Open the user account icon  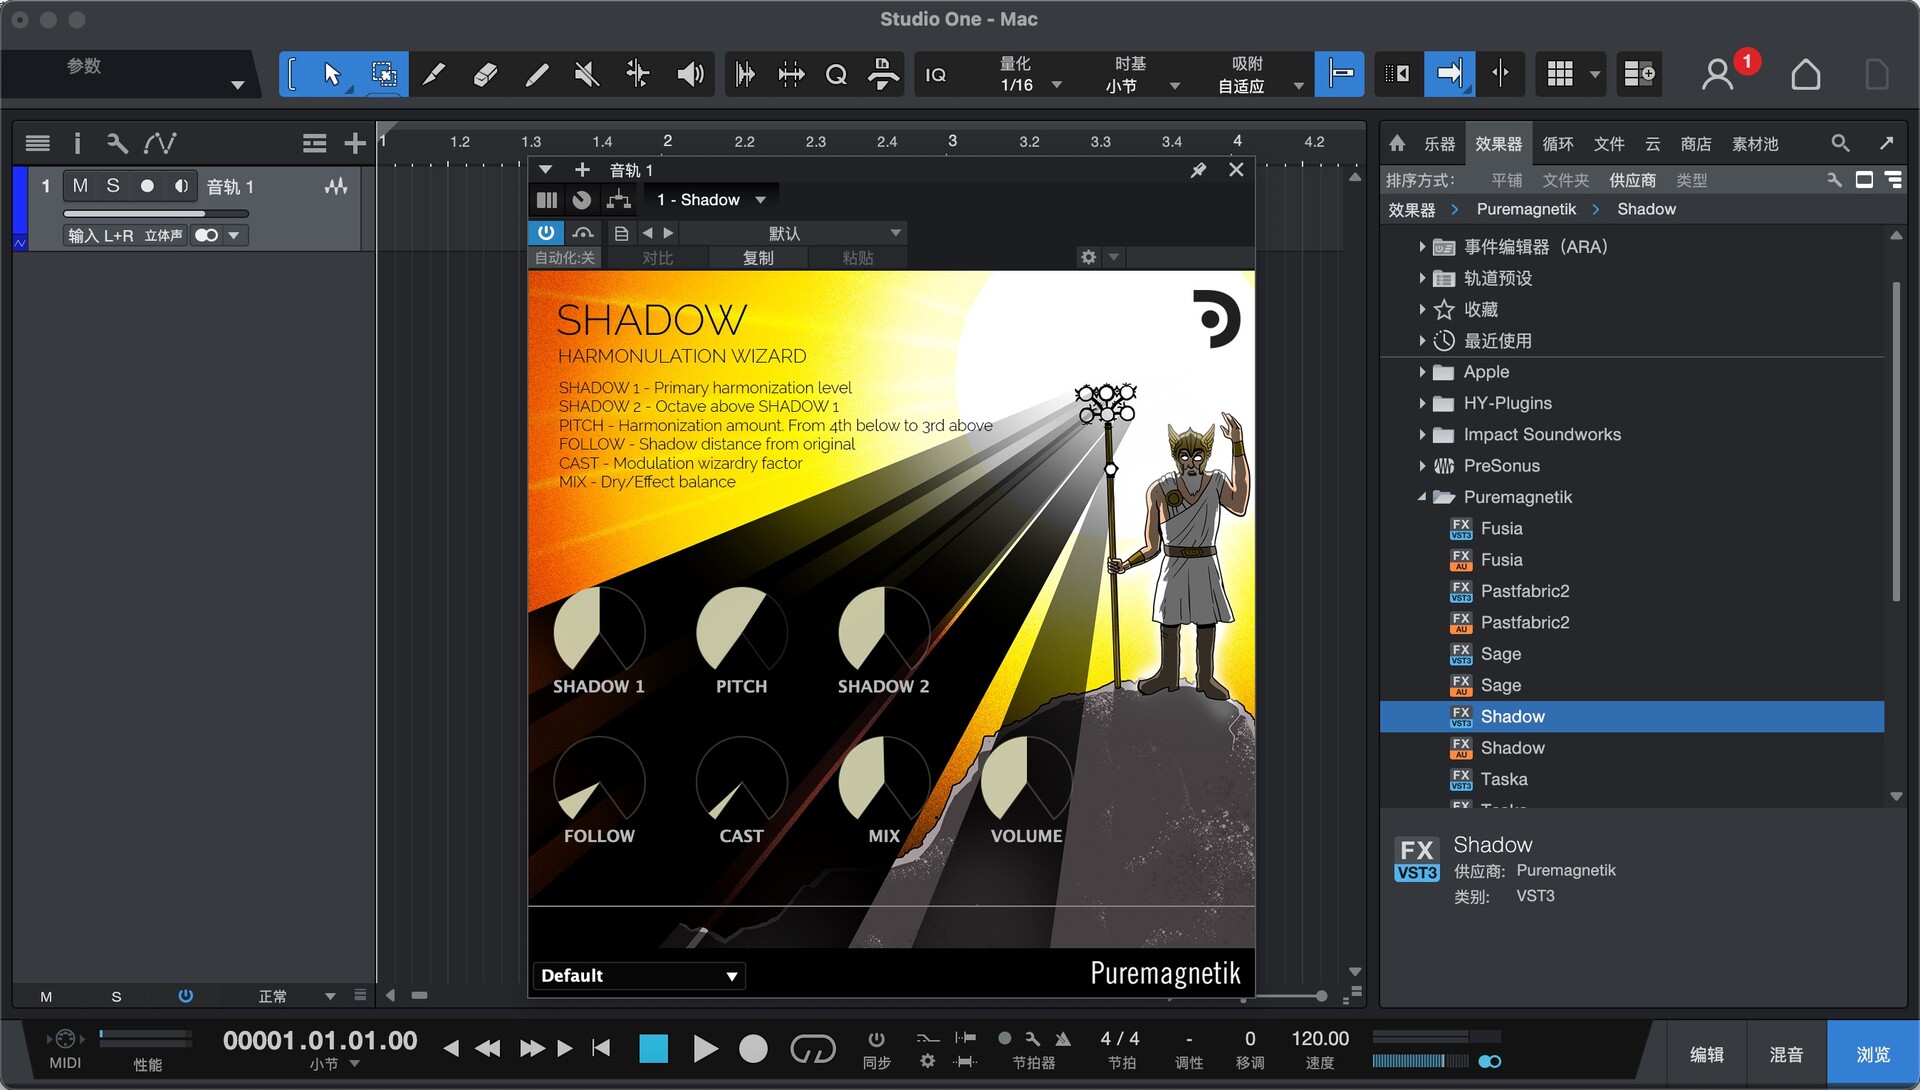1718,74
